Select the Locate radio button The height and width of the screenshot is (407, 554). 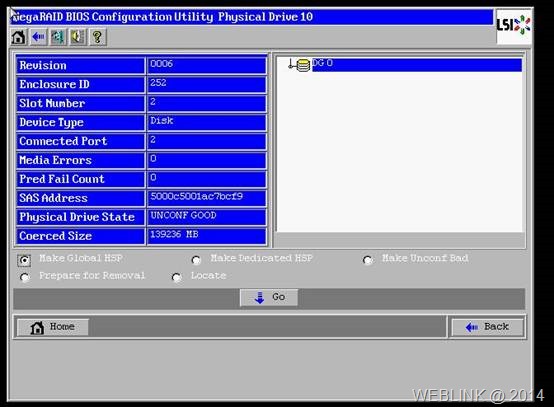tap(177, 277)
